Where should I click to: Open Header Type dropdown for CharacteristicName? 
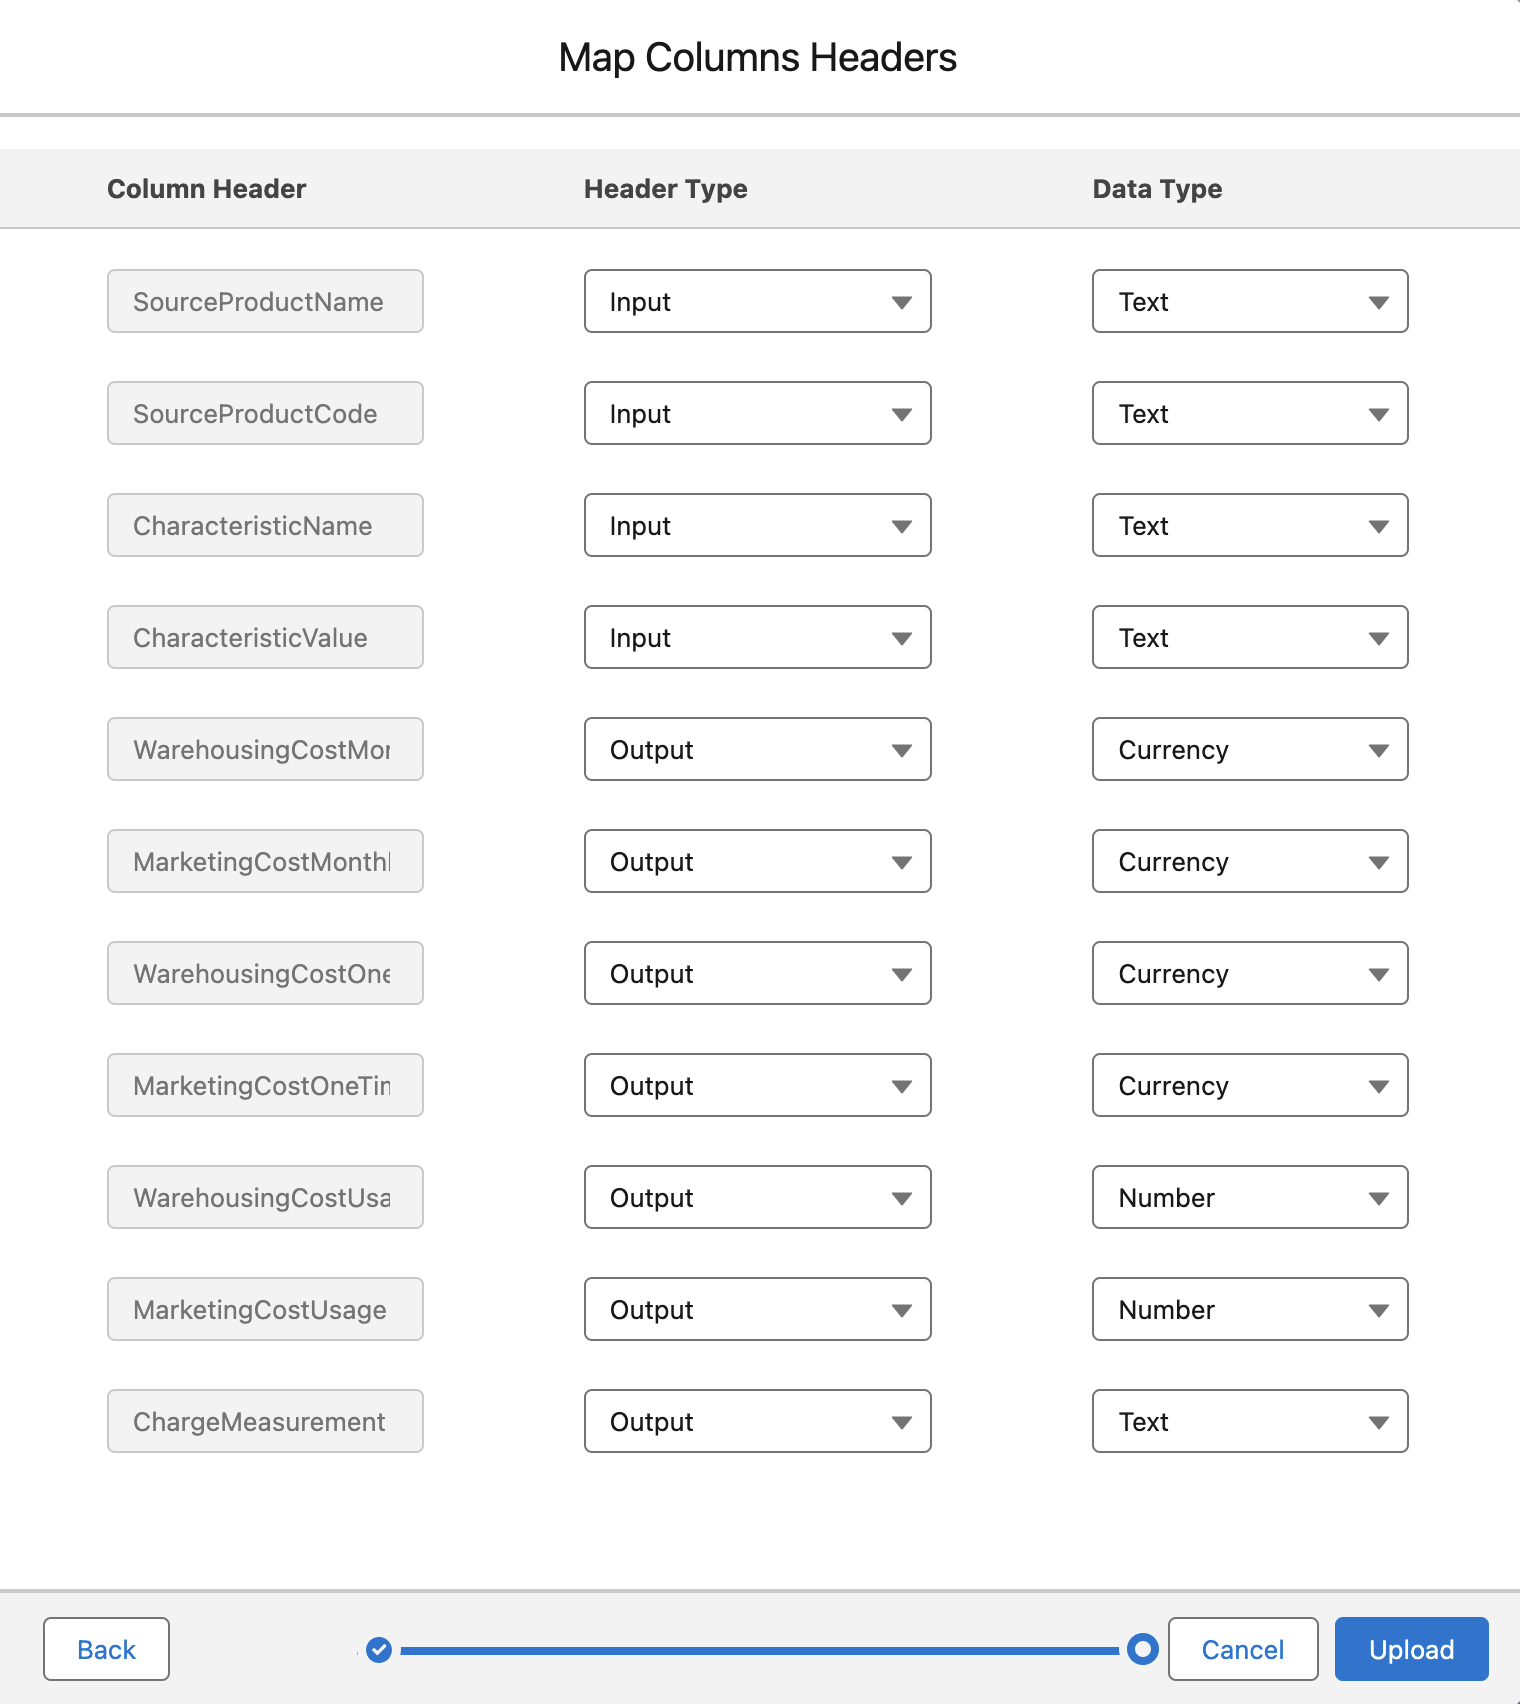[x=758, y=525]
